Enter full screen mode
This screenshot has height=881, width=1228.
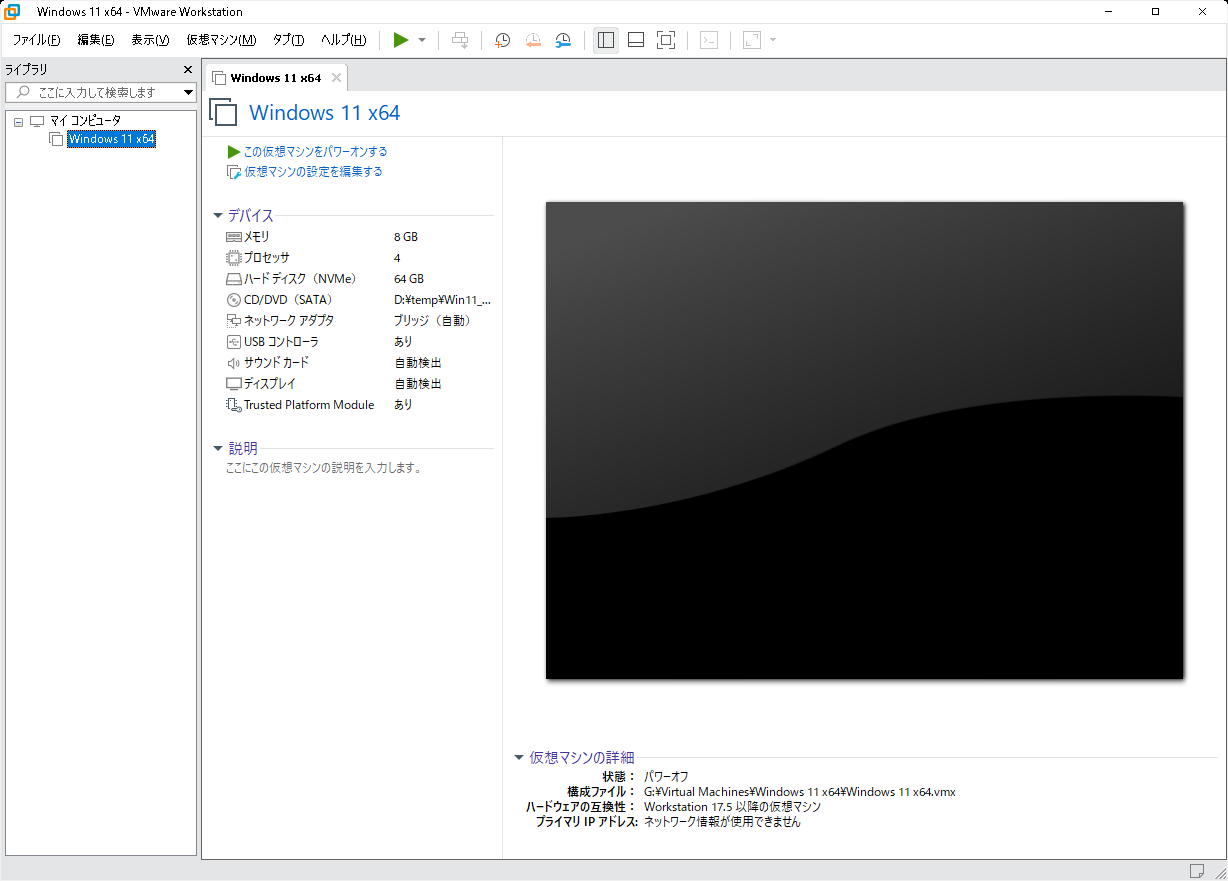(665, 40)
